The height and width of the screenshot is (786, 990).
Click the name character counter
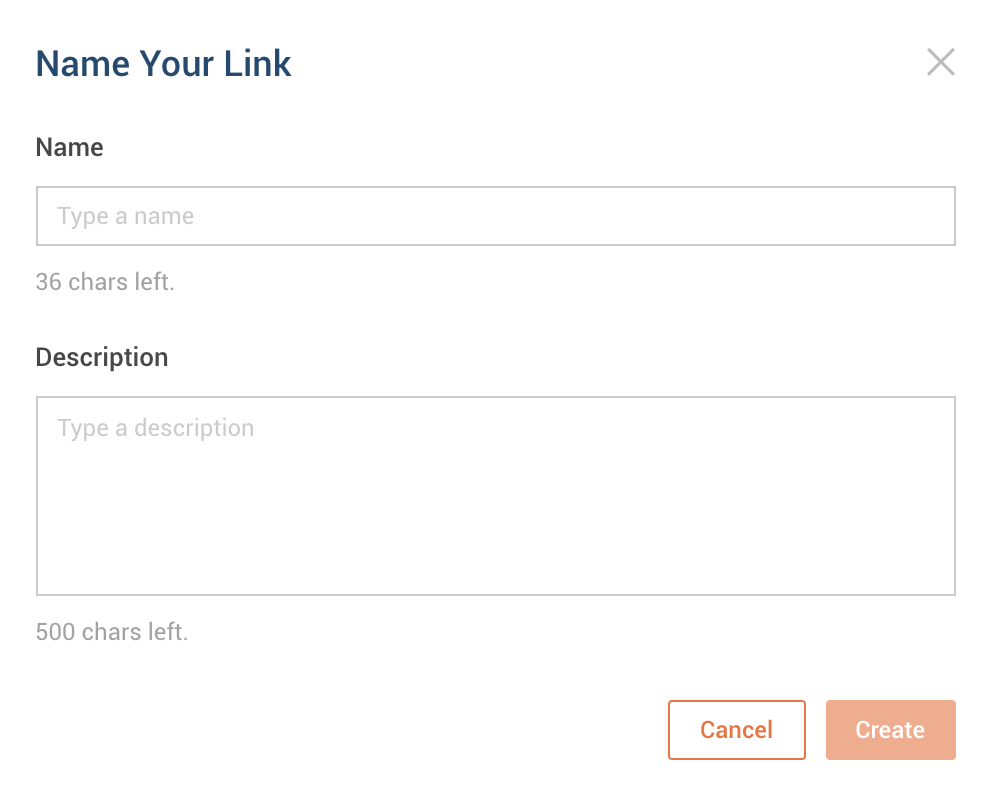pos(105,282)
